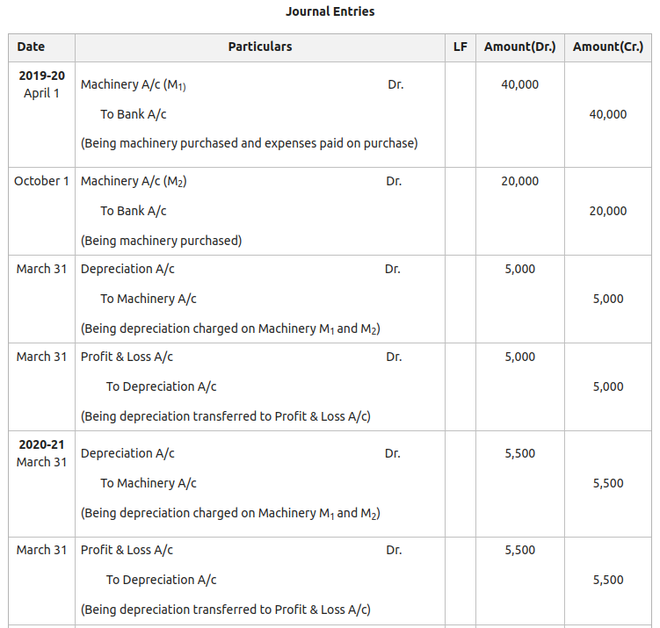Viewport: 660px width, 628px height.
Task: Click the Amount(Cr.) column header
Action: [609, 47]
